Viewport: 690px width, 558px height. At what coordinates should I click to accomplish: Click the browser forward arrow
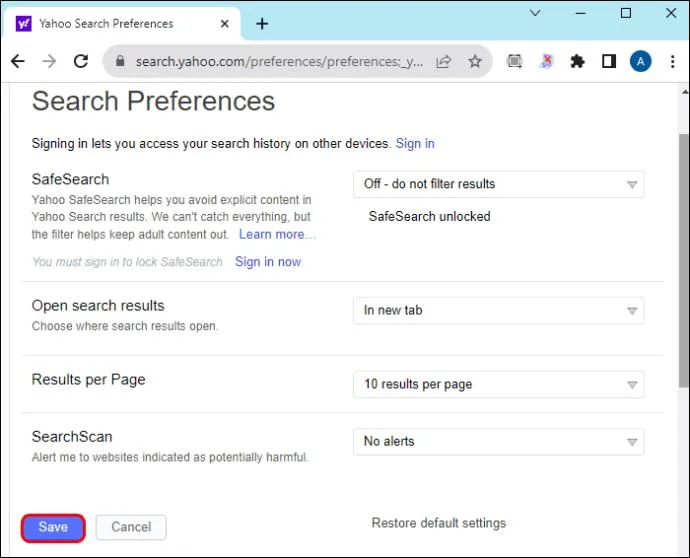point(49,61)
